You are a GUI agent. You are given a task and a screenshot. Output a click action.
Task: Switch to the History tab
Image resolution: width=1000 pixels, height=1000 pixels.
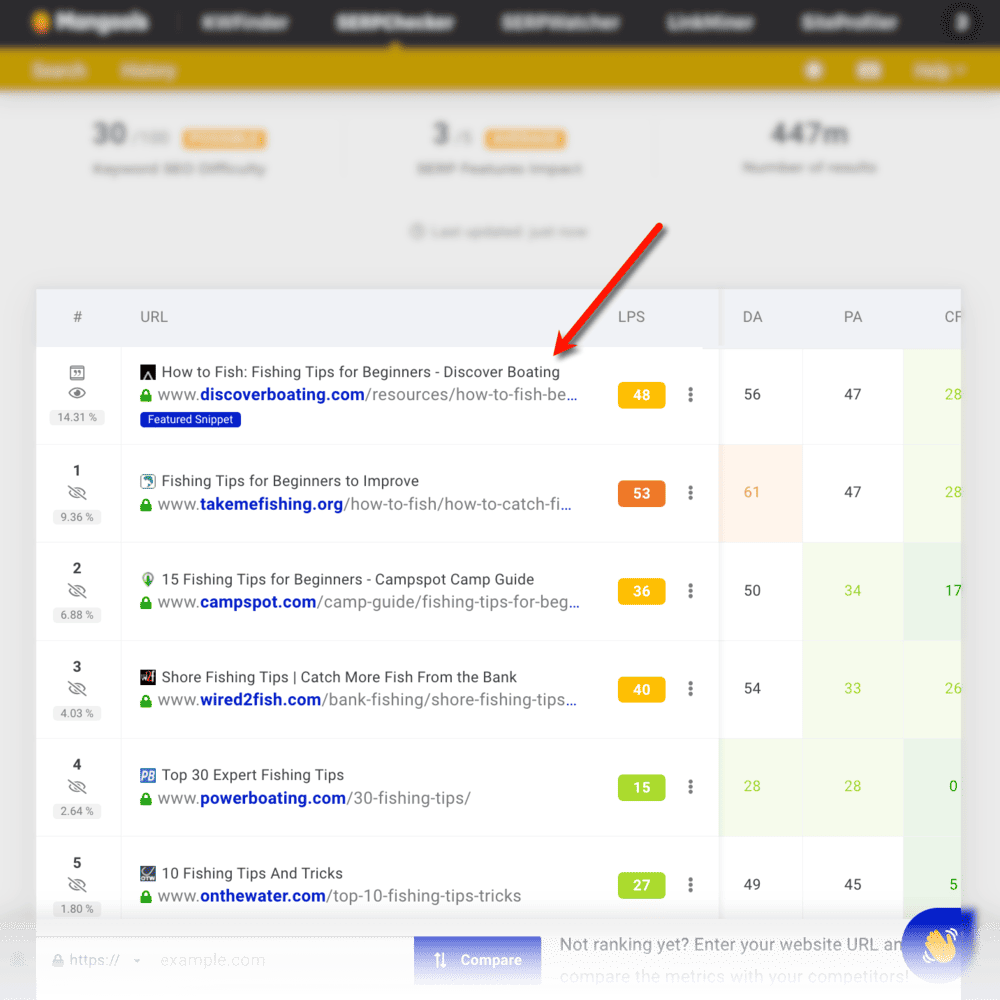(x=148, y=70)
